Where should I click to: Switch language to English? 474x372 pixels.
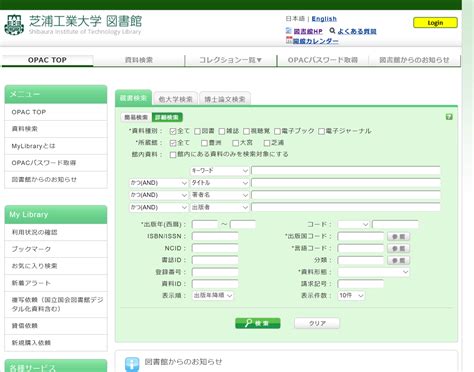tap(324, 19)
